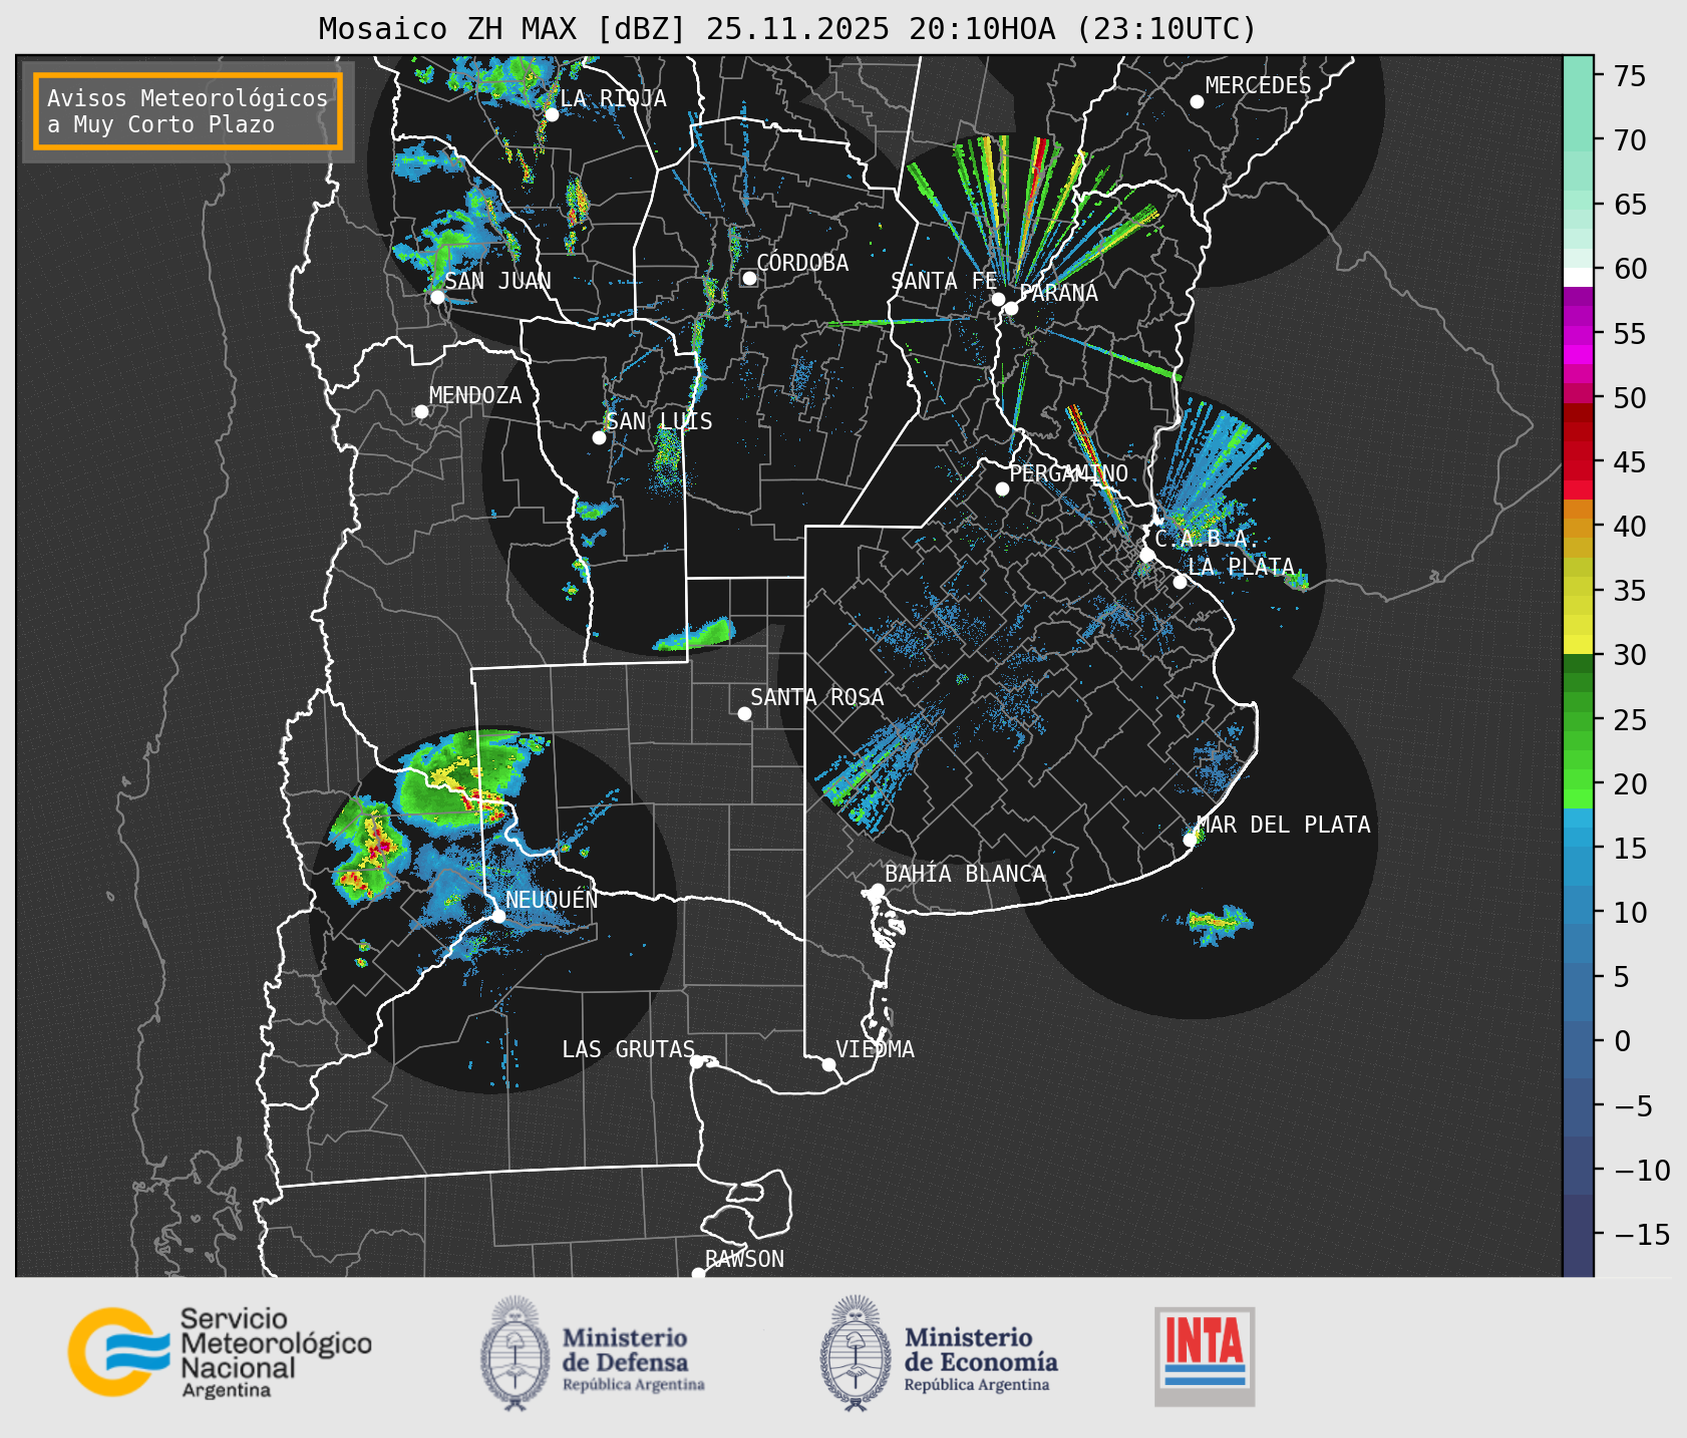The height and width of the screenshot is (1438, 1687).
Task: Click the Córdoba city marker dot
Action: click(x=749, y=278)
